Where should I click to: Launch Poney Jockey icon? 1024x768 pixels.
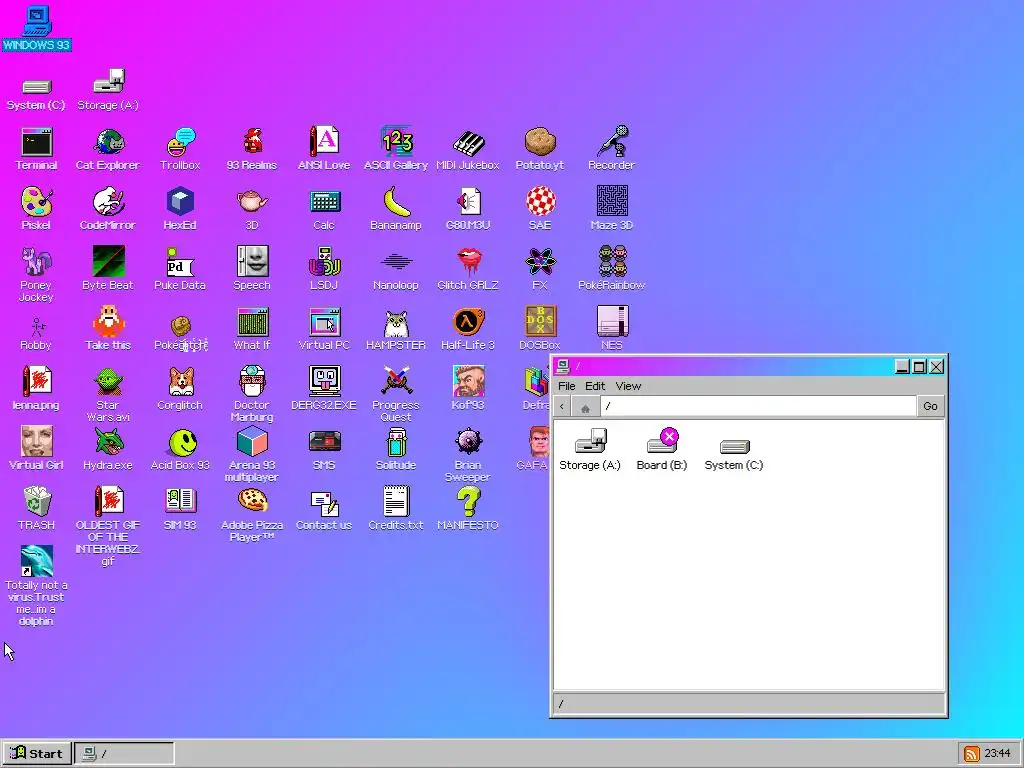click(x=37, y=274)
